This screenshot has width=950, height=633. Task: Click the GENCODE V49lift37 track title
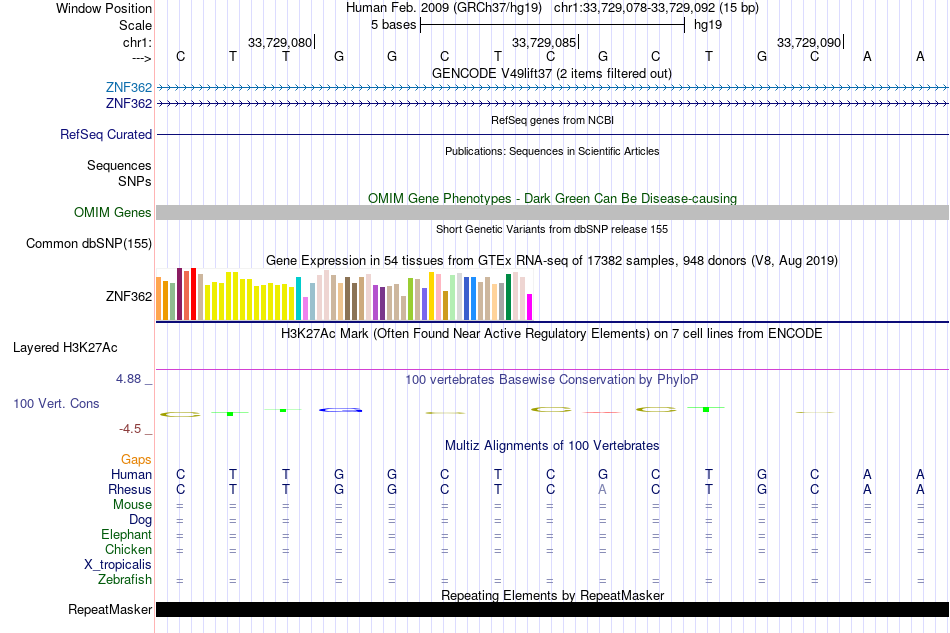tap(551, 73)
